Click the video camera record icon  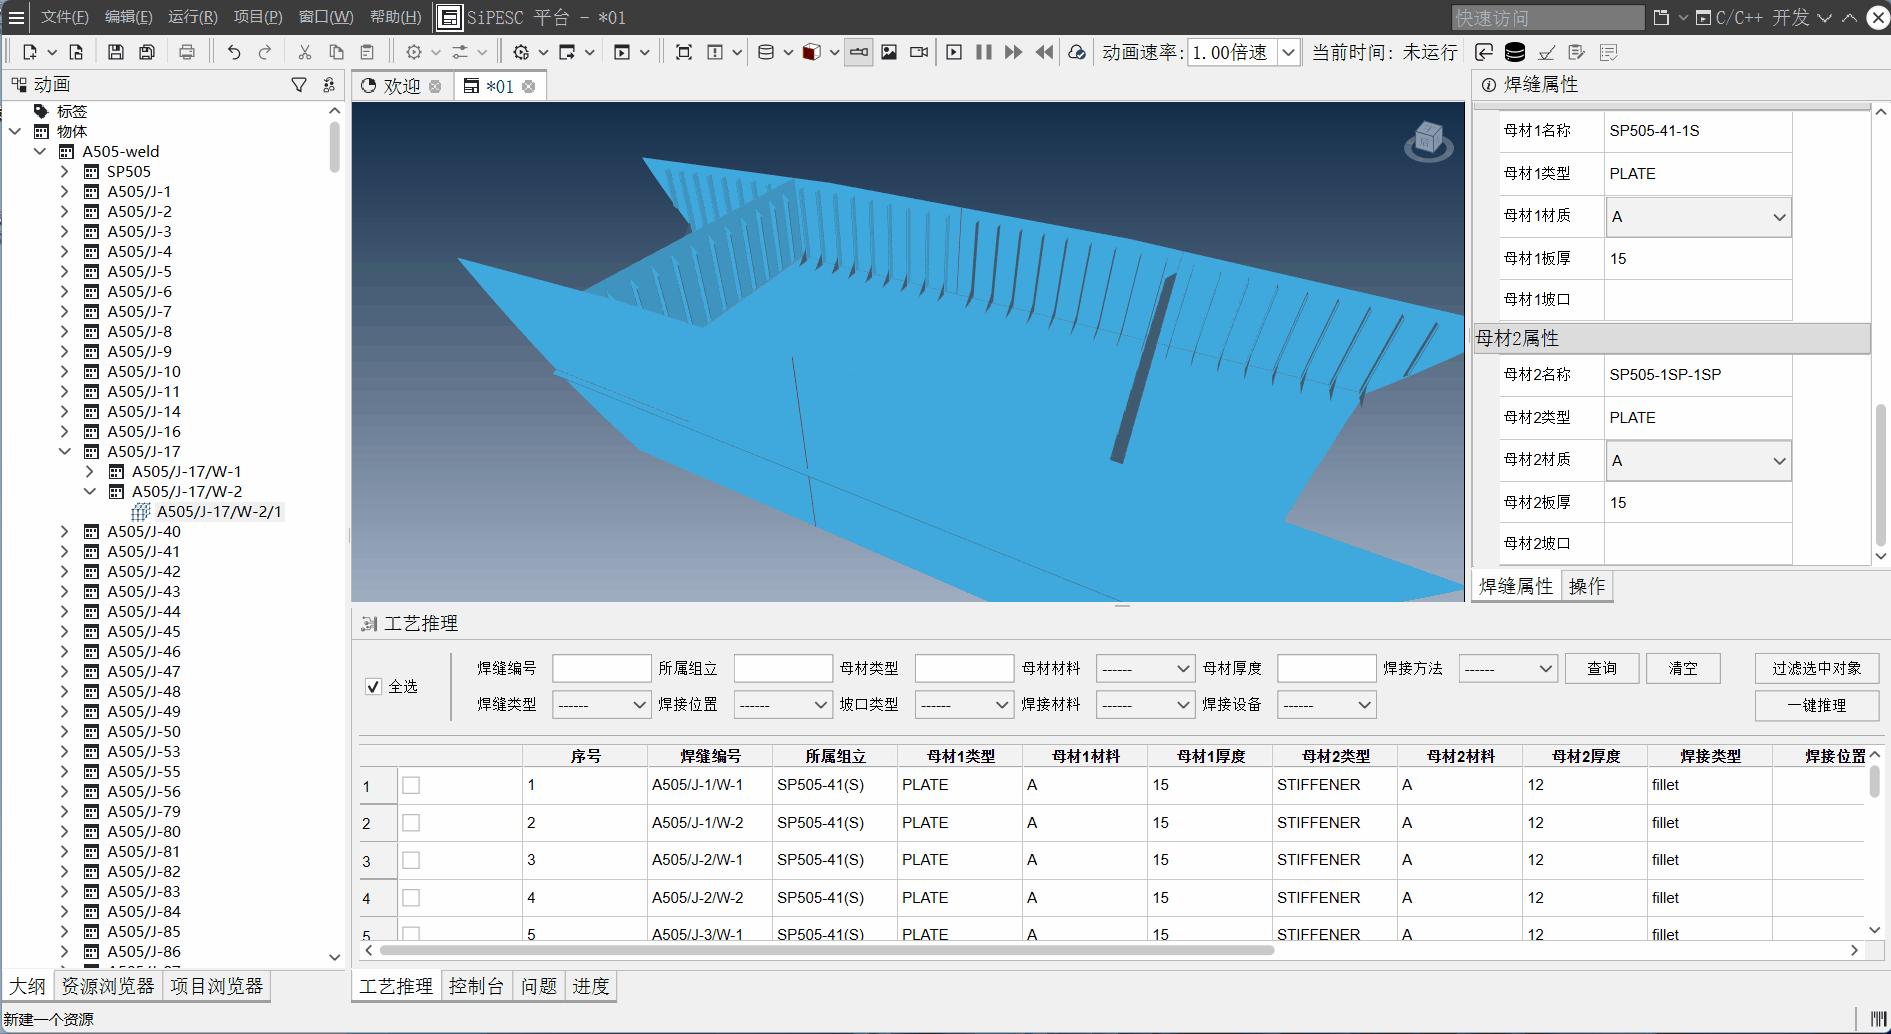(x=919, y=52)
